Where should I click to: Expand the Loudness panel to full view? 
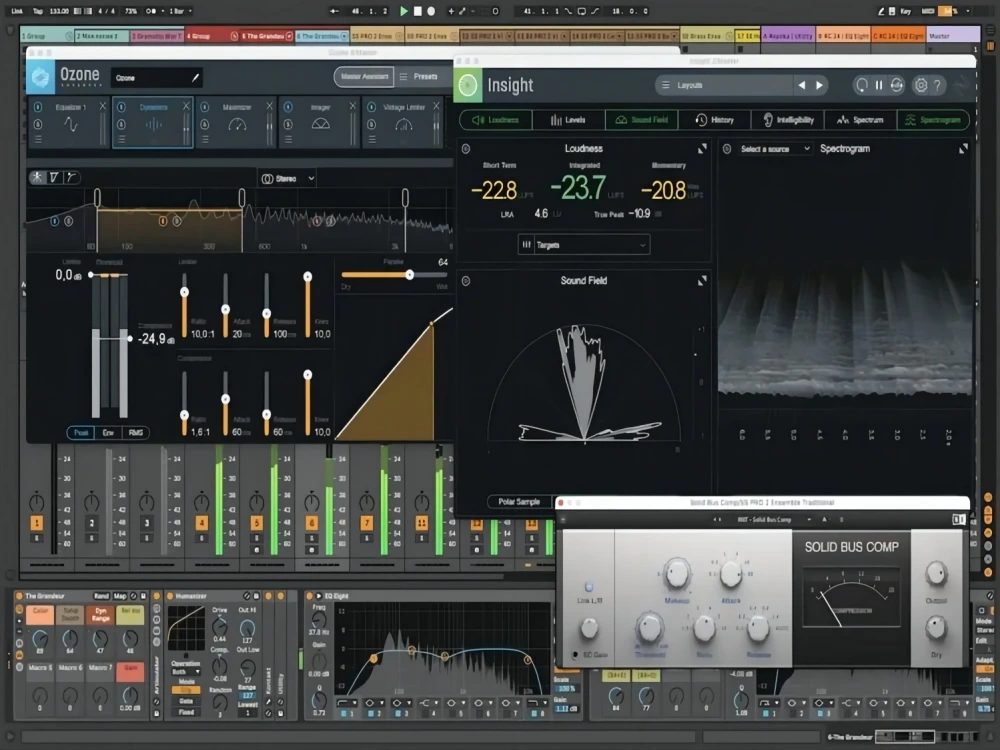click(702, 149)
